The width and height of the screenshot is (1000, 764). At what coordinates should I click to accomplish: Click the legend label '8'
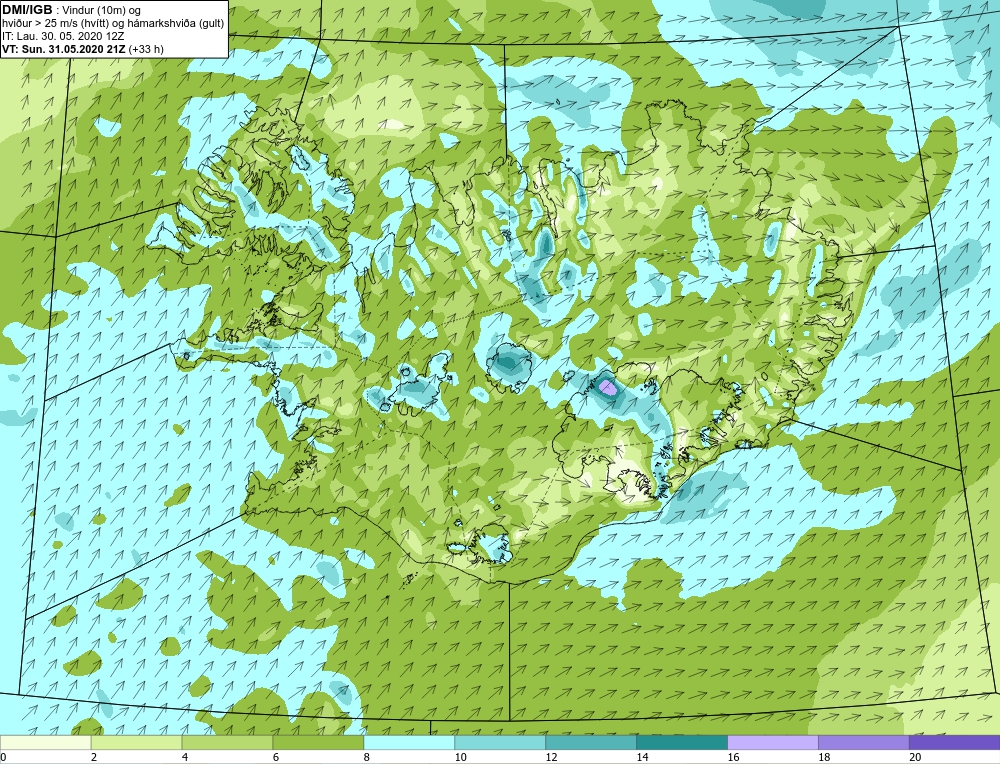pos(367,757)
